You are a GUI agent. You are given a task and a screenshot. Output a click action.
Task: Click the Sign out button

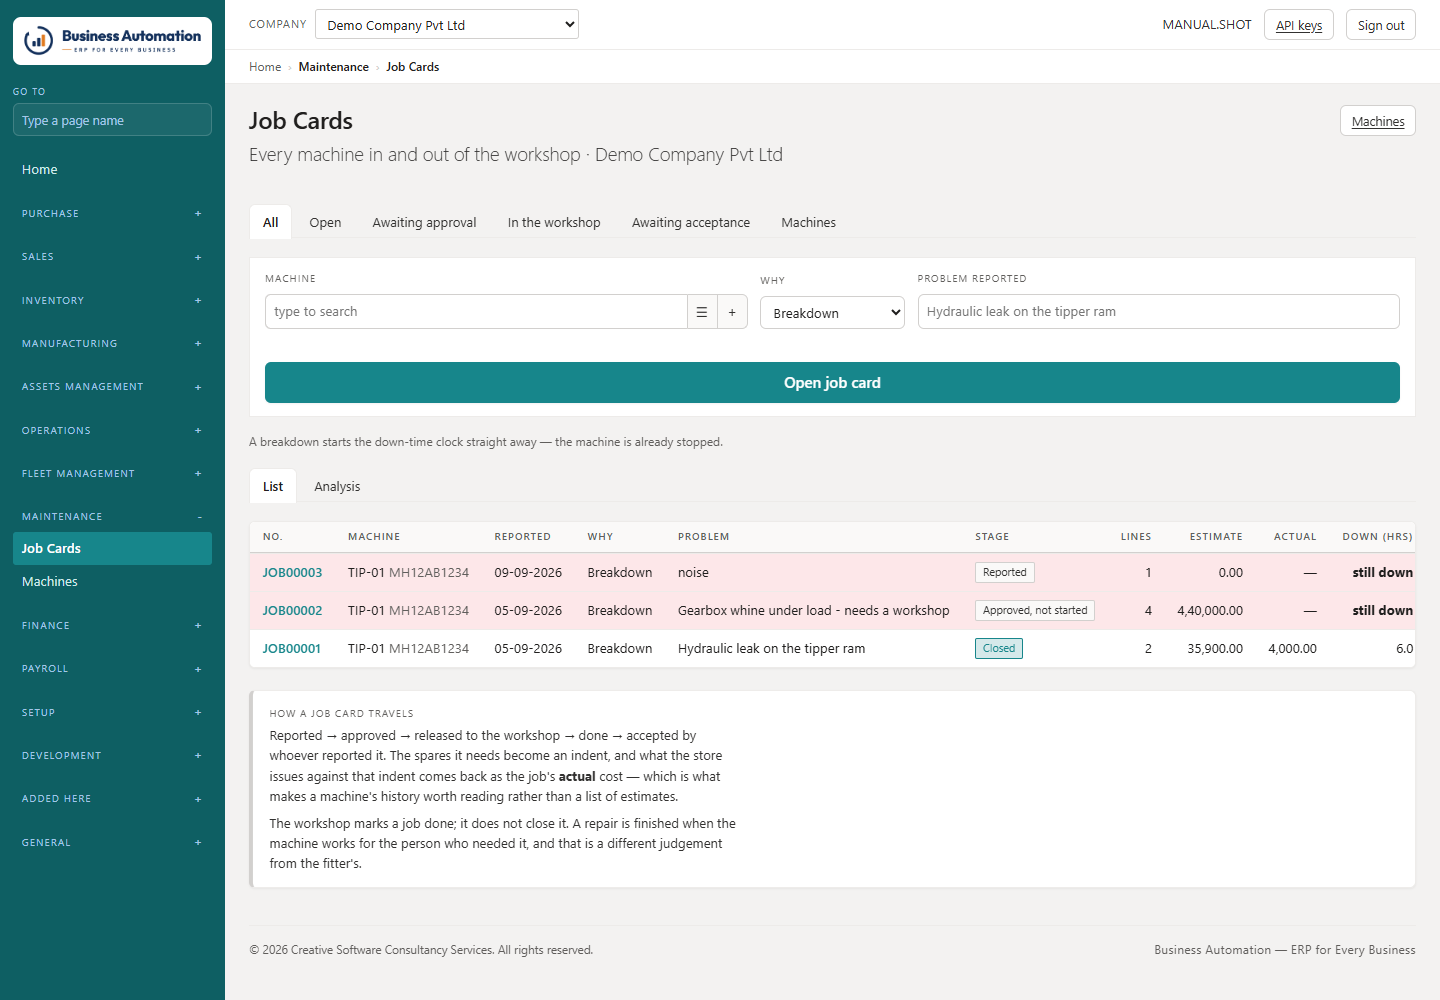[1381, 25]
